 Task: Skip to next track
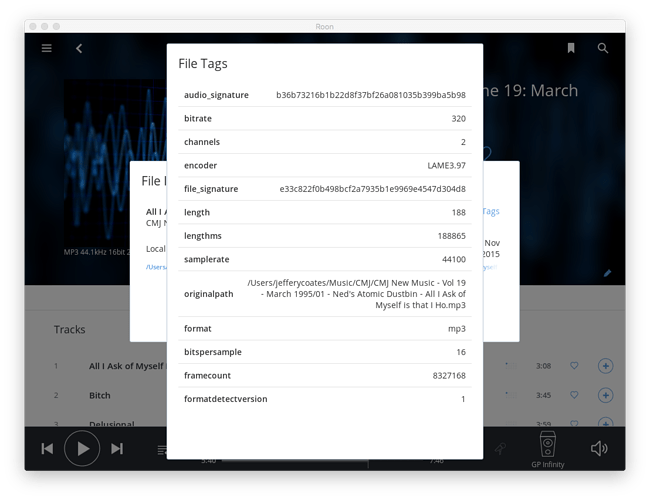click(x=117, y=449)
